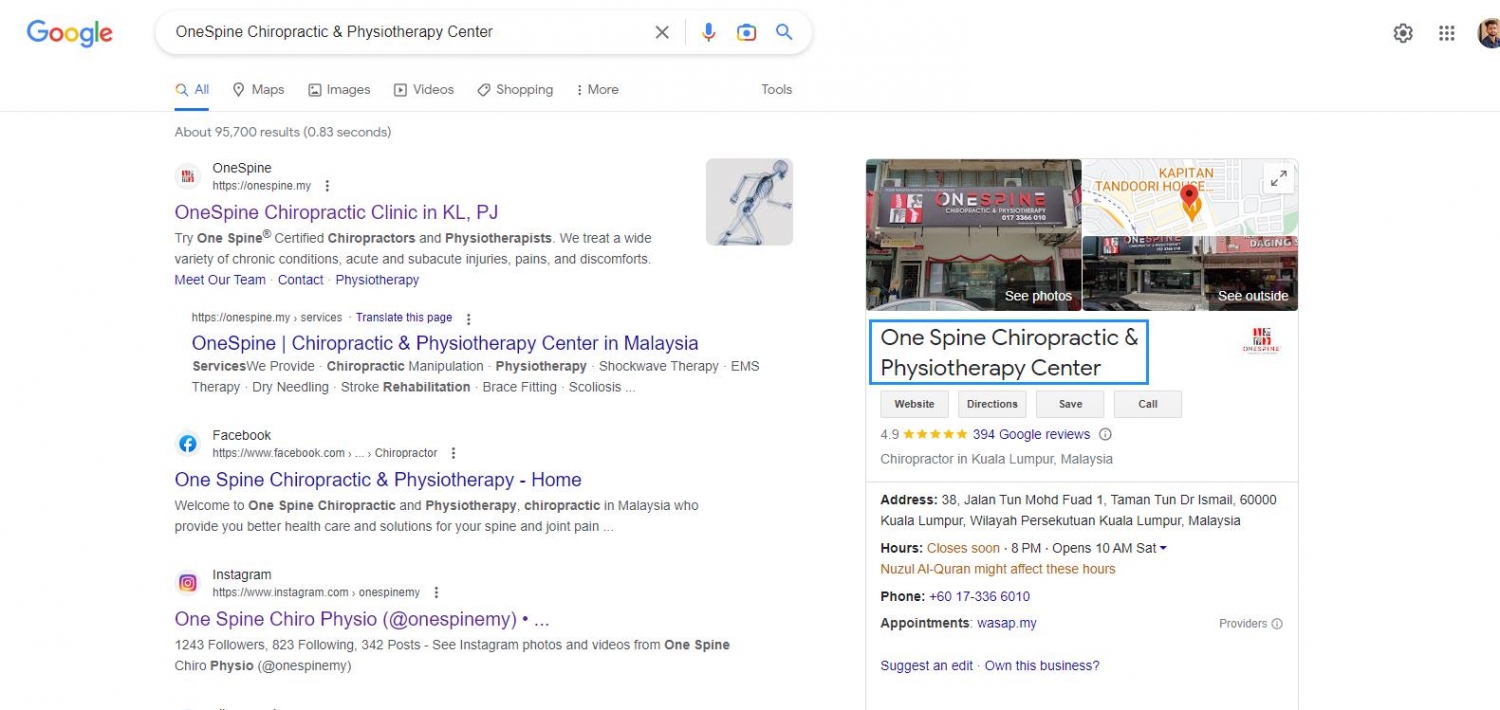Image resolution: width=1500 pixels, height=710 pixels.
Task: Open three-dot menu next to Facebook result
Action: [454, 453]
